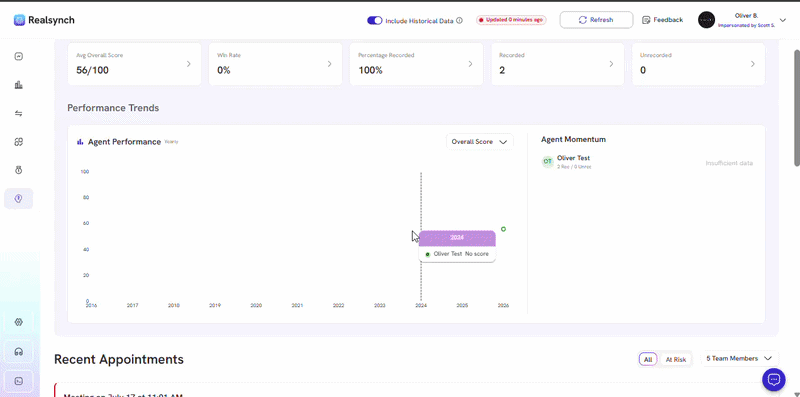
Task: Open the Feedback link
Action: (662, 20)
